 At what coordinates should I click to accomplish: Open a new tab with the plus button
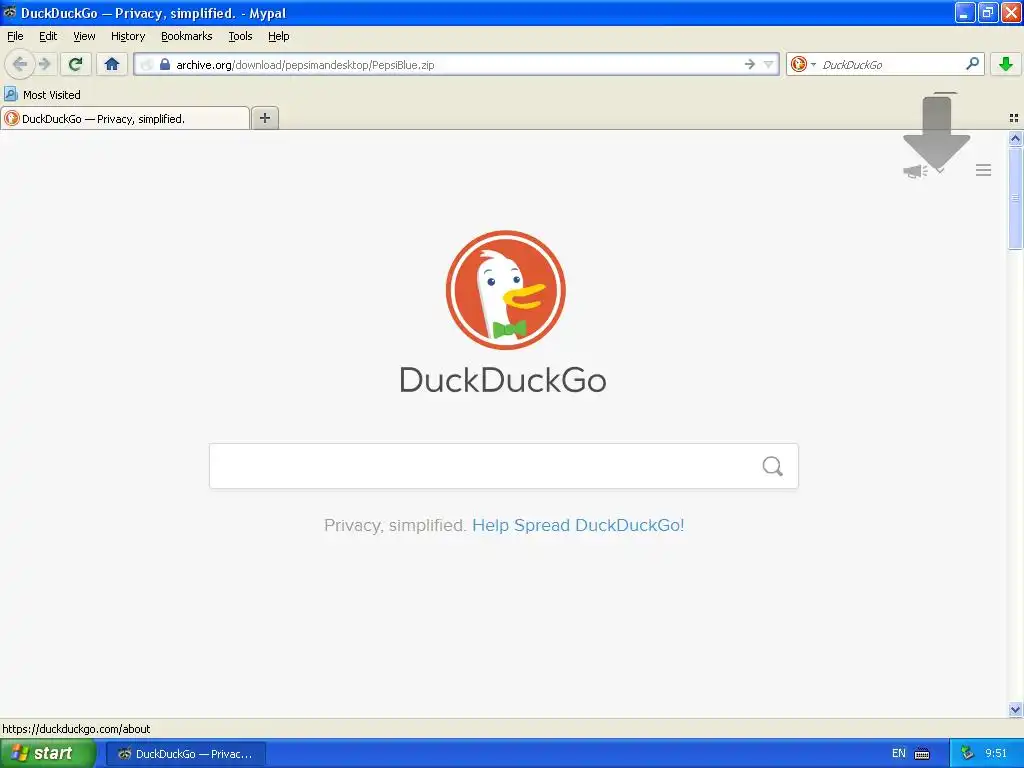[x=264, y=118]
